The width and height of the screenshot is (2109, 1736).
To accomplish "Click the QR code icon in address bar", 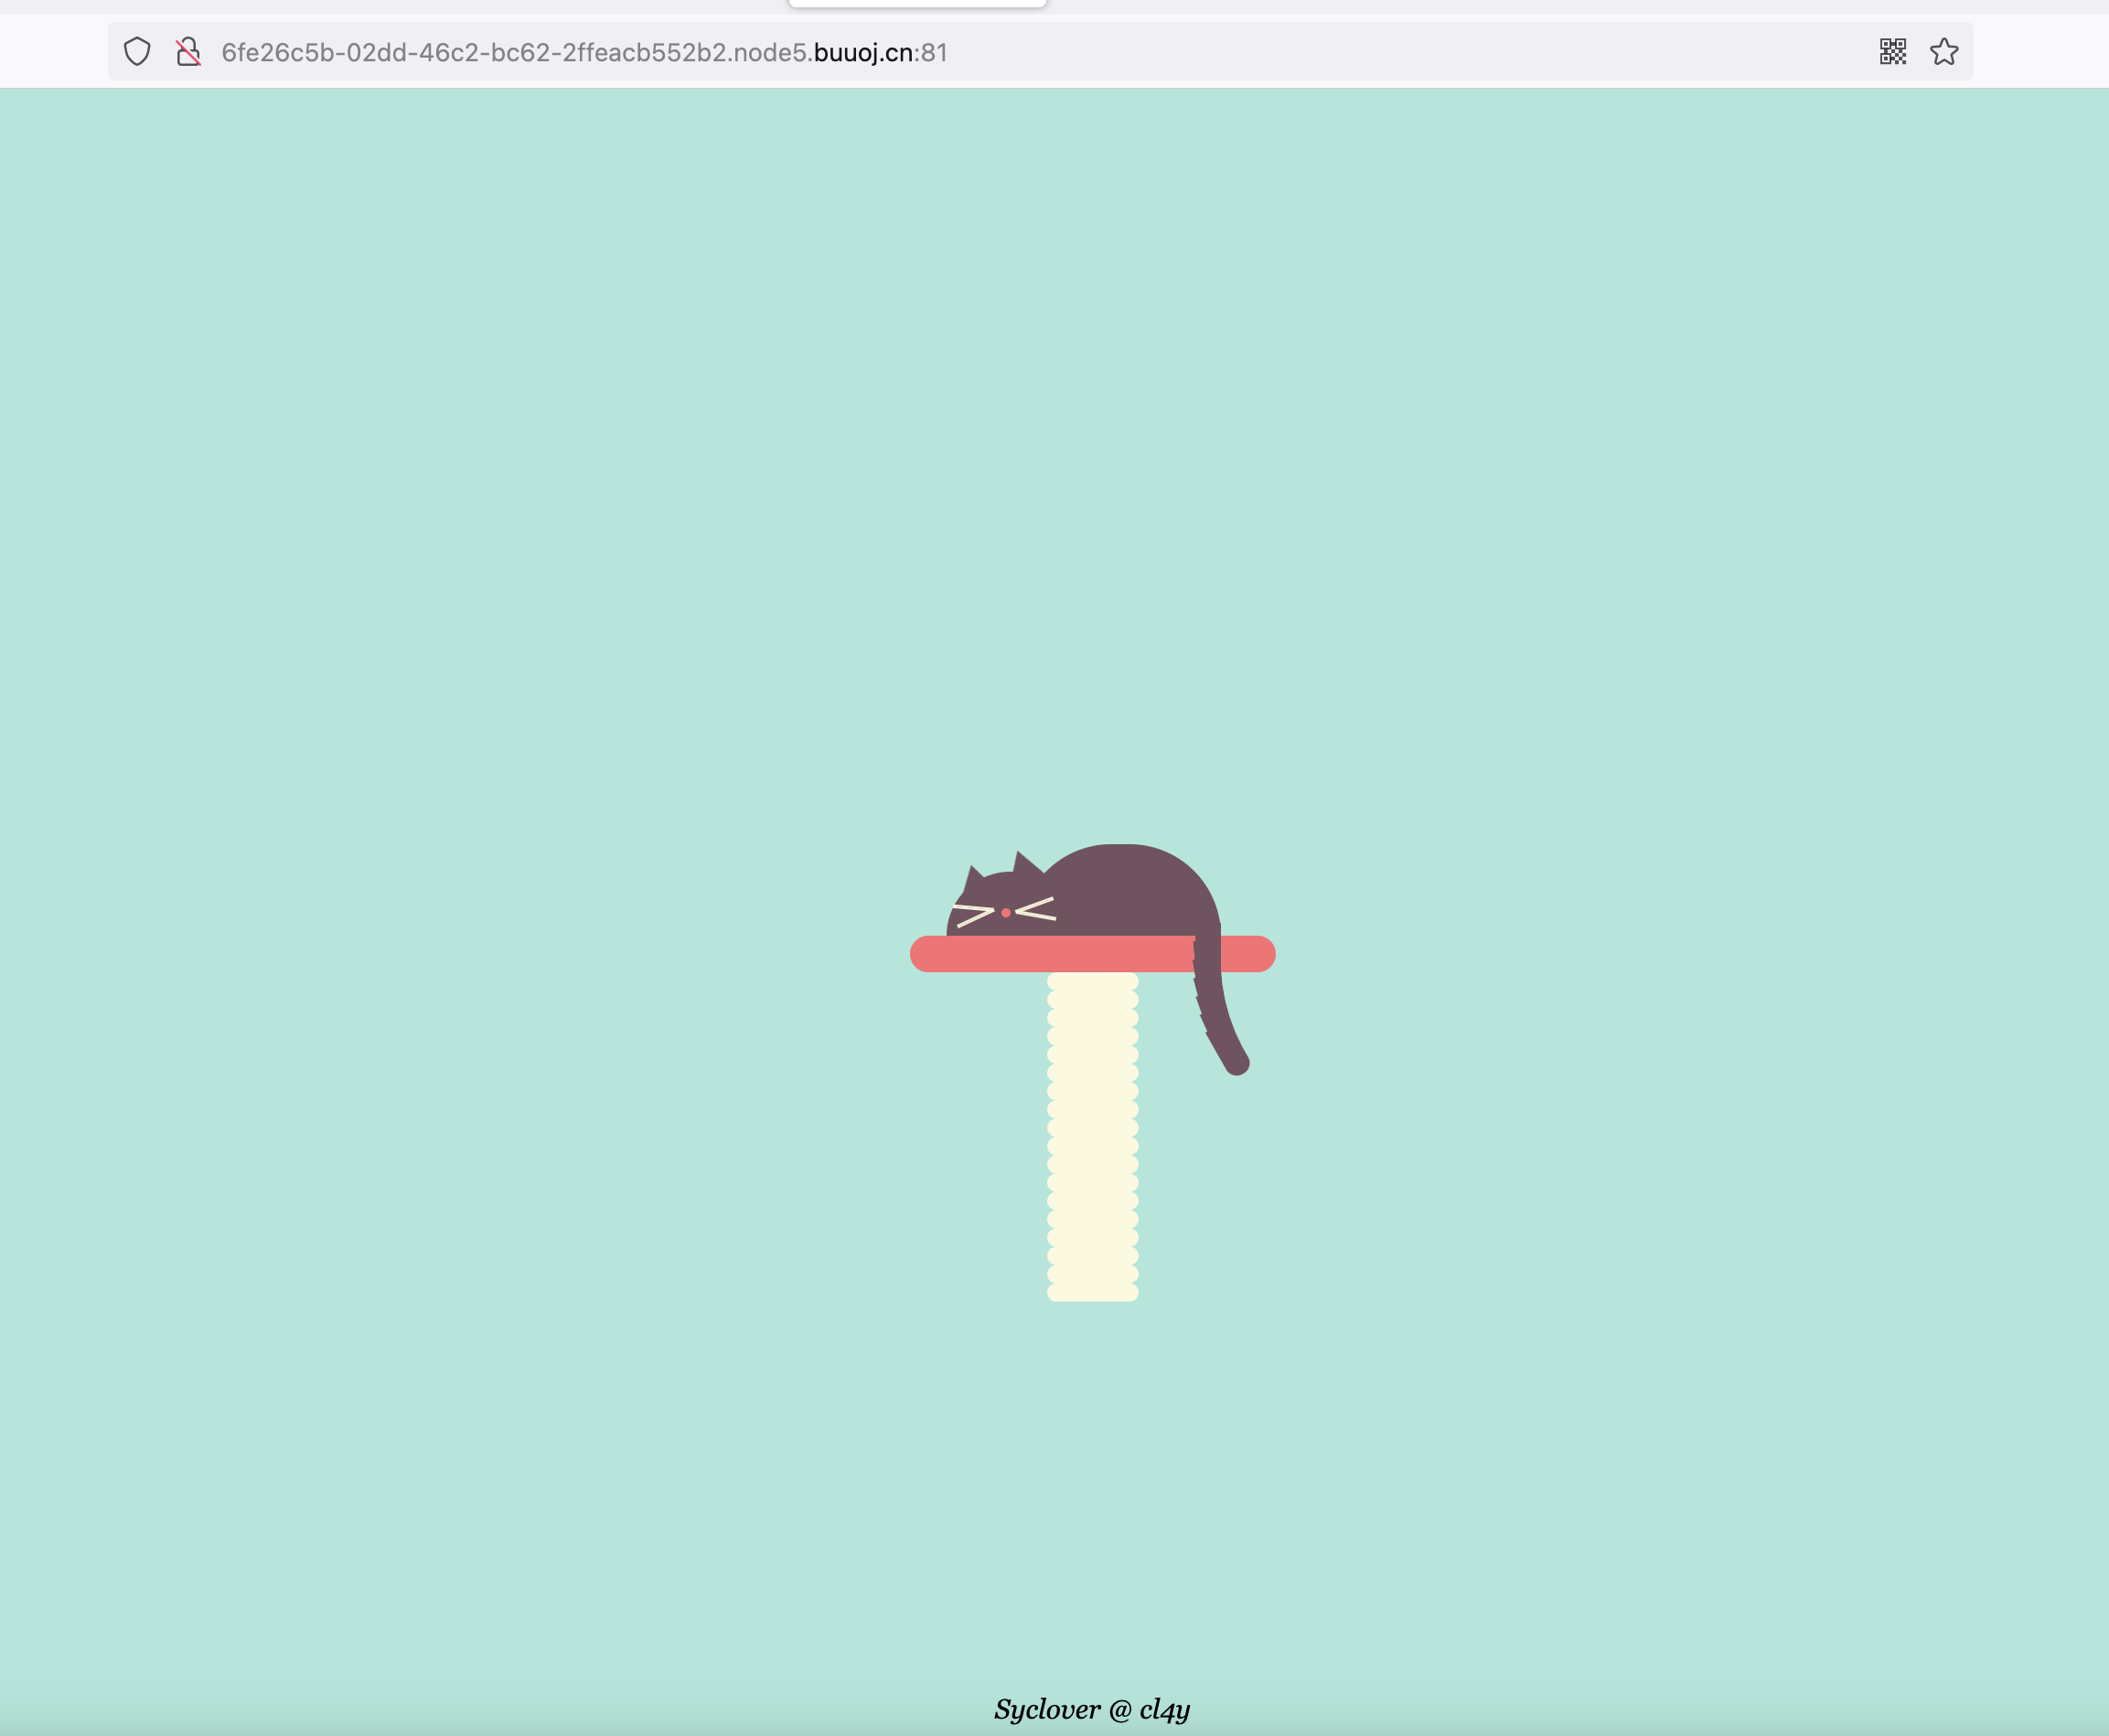I will 1892,52.
